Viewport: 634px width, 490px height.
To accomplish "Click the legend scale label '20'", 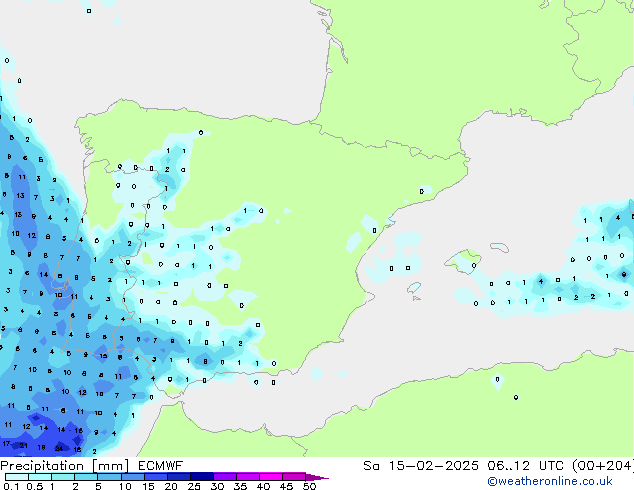I will coord(171,486).
